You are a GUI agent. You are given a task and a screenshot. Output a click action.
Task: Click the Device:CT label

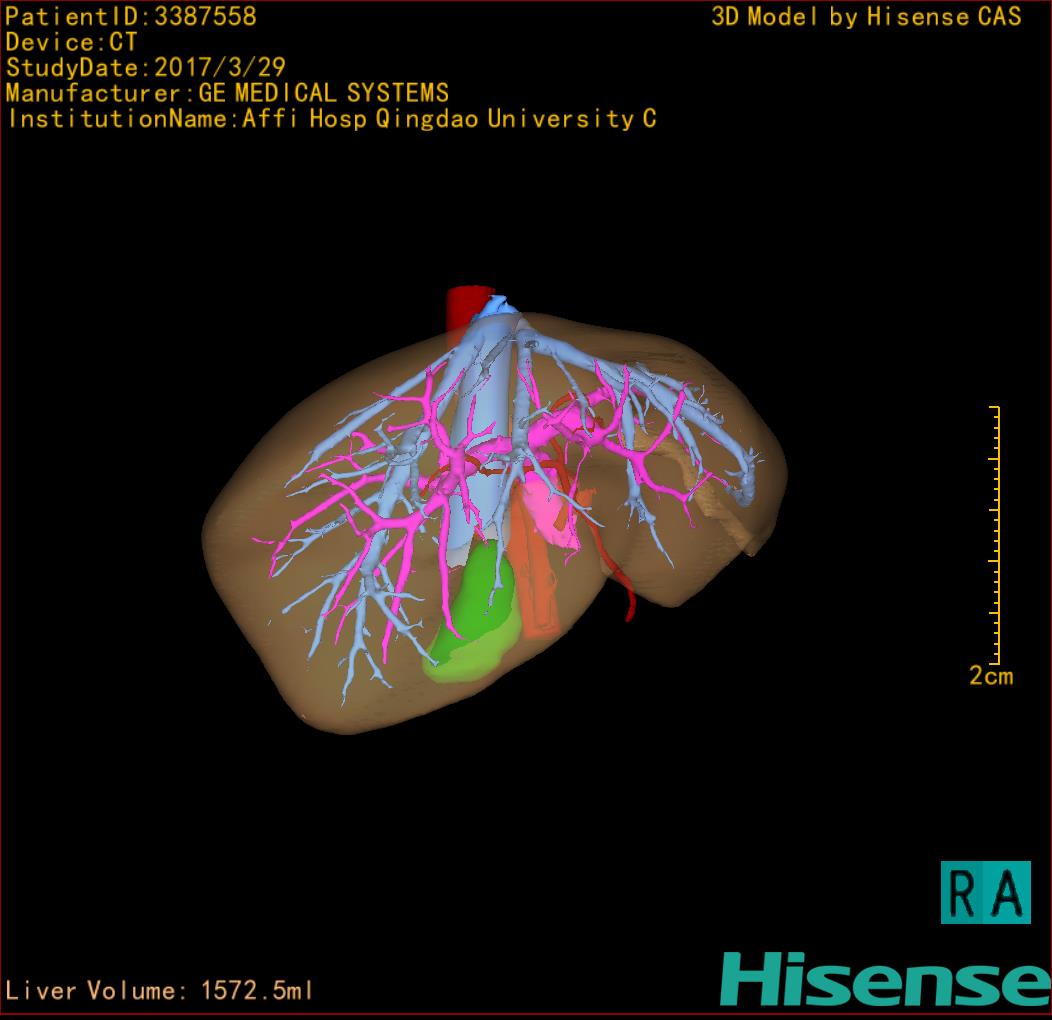(71, 42)
